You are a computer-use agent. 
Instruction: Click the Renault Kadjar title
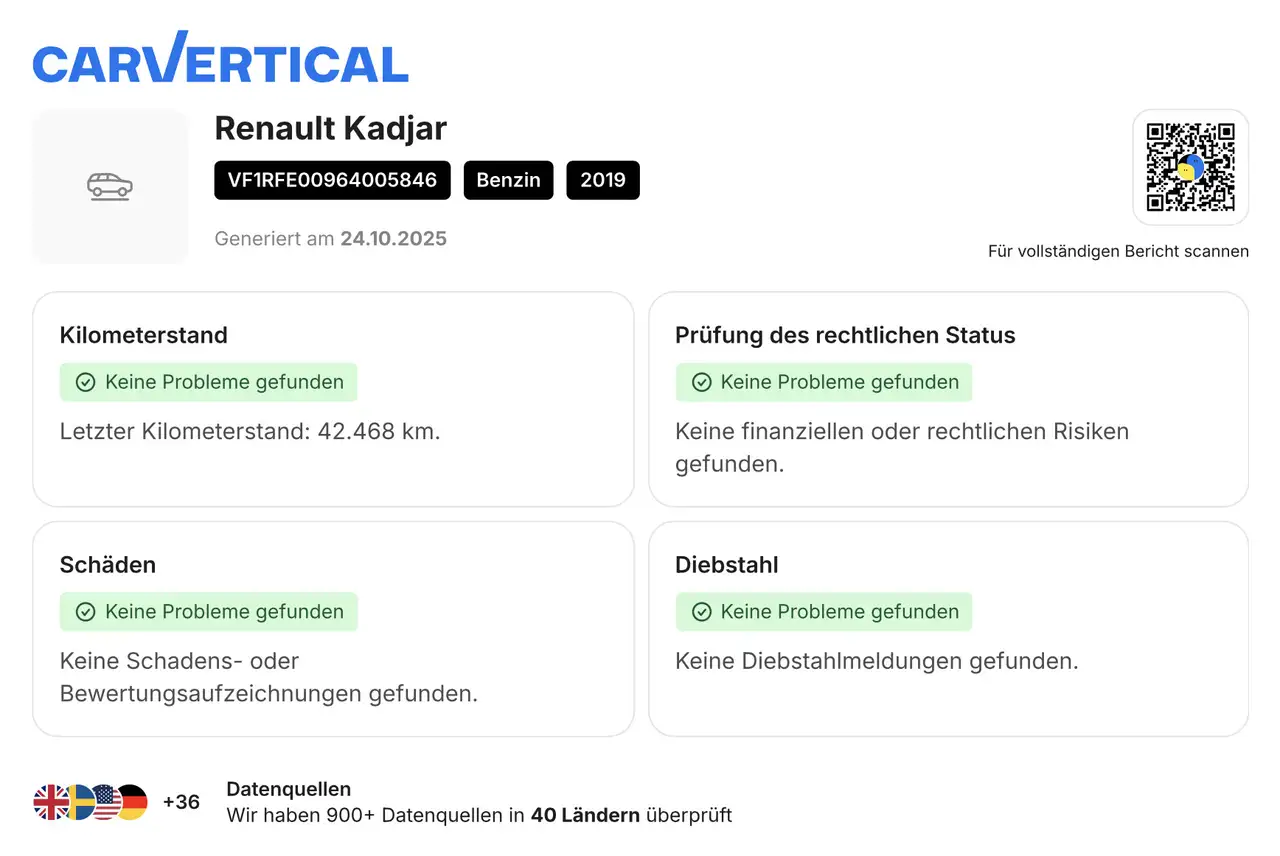pyautogui.click(x=330, y=128)
